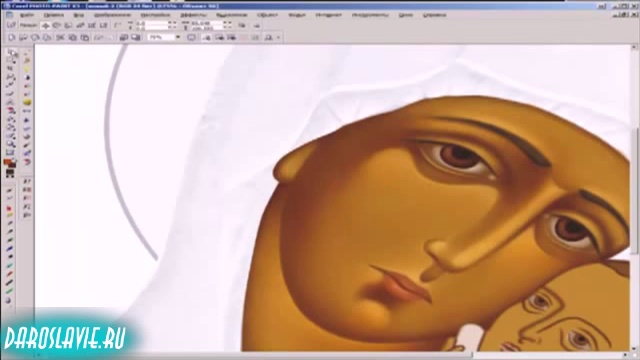This screenshot has height=360, width=640.
Task: Click the application launcher icon
Action: coord(269,38)
